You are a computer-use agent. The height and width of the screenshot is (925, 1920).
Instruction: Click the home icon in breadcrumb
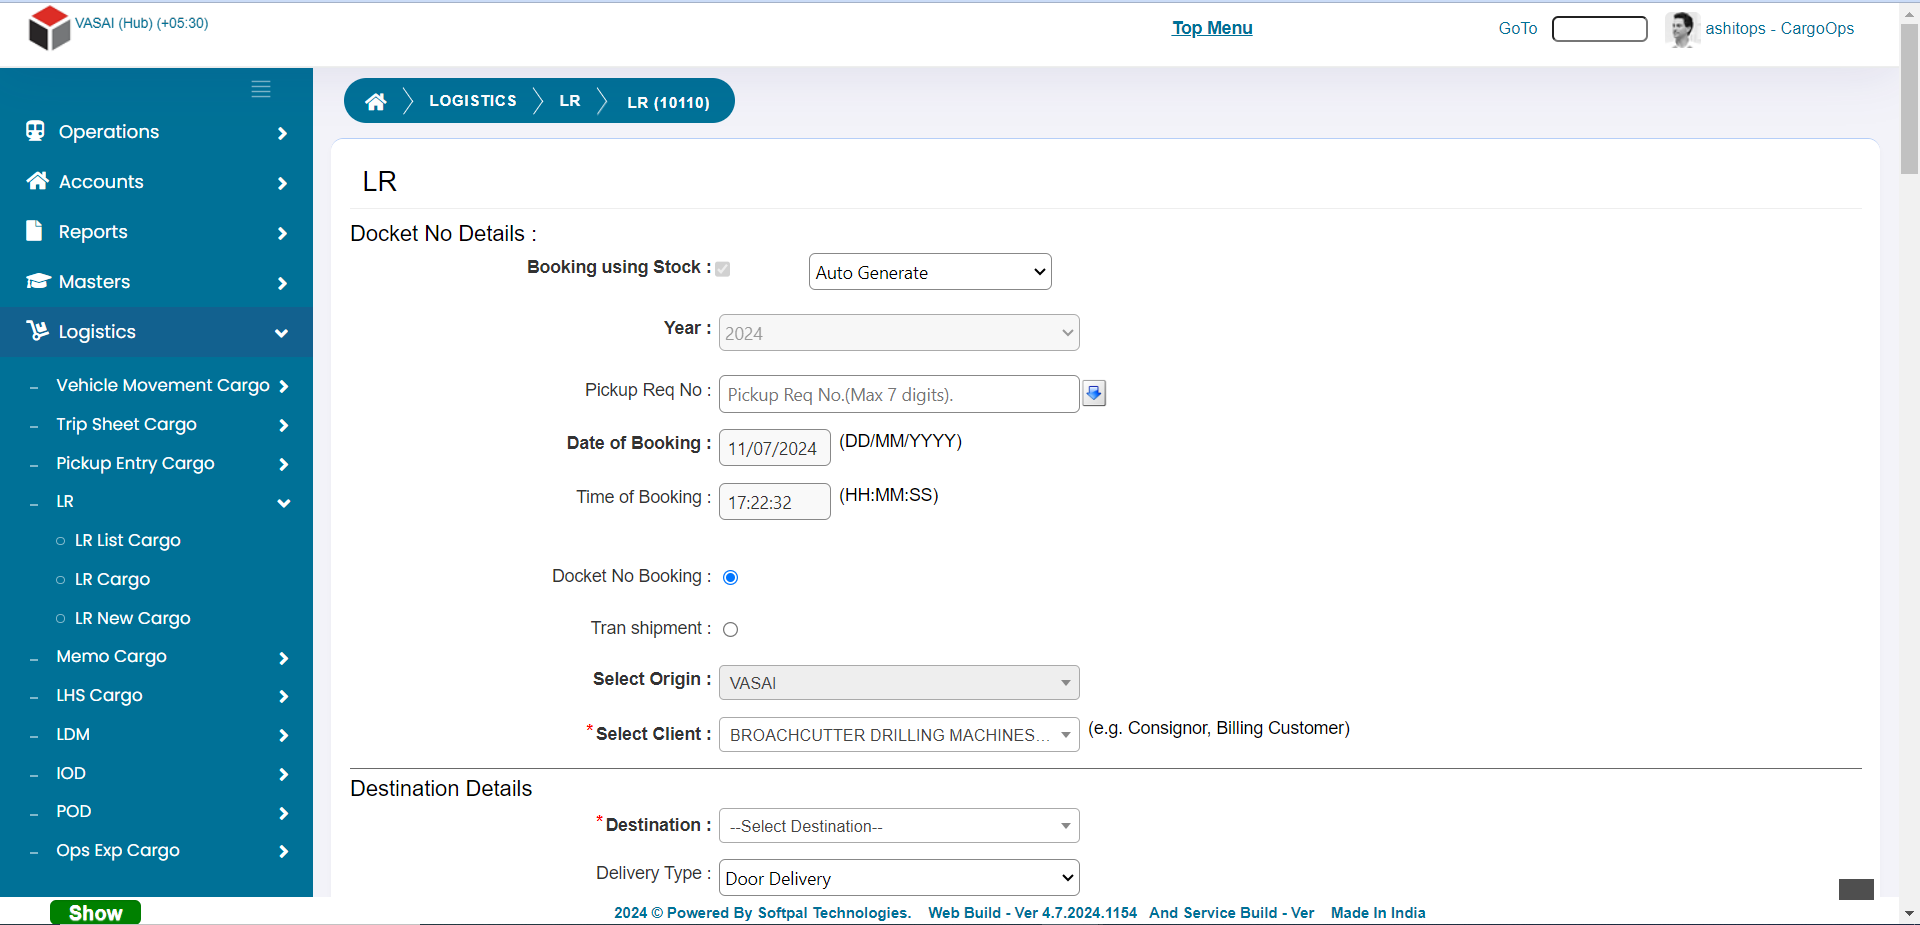click(376, 101)
